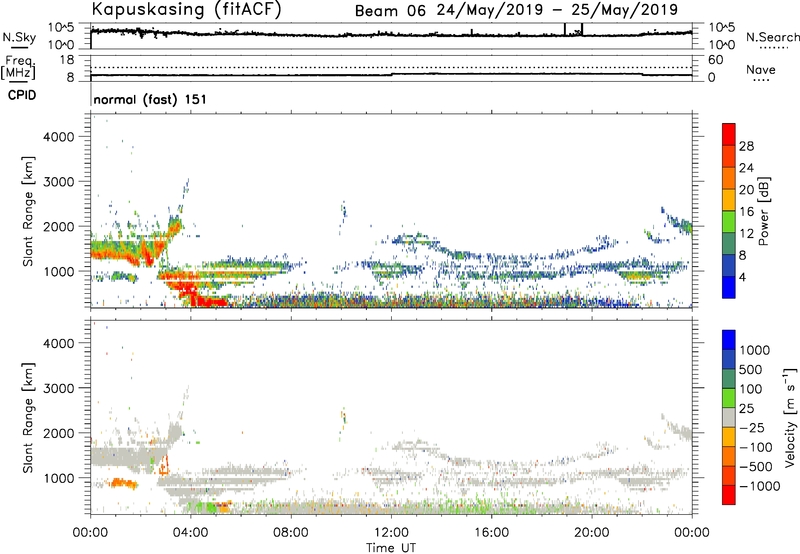
Task: Pick the red top segment of Power colorbar
Action: [x=729, y=134]
